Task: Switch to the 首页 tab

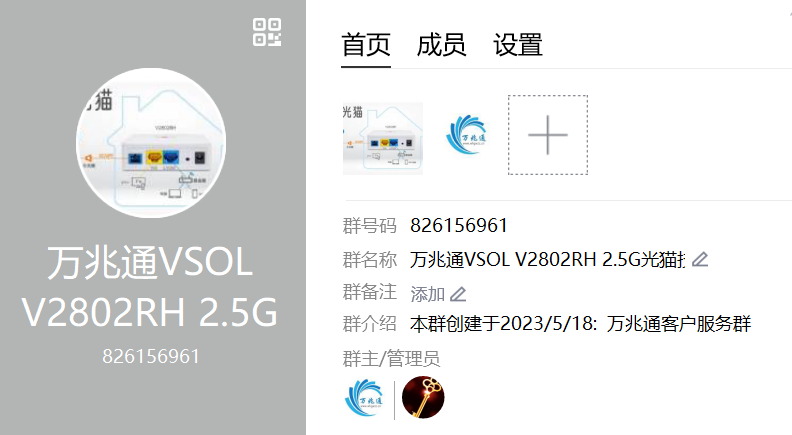Action: click(366, 44)
